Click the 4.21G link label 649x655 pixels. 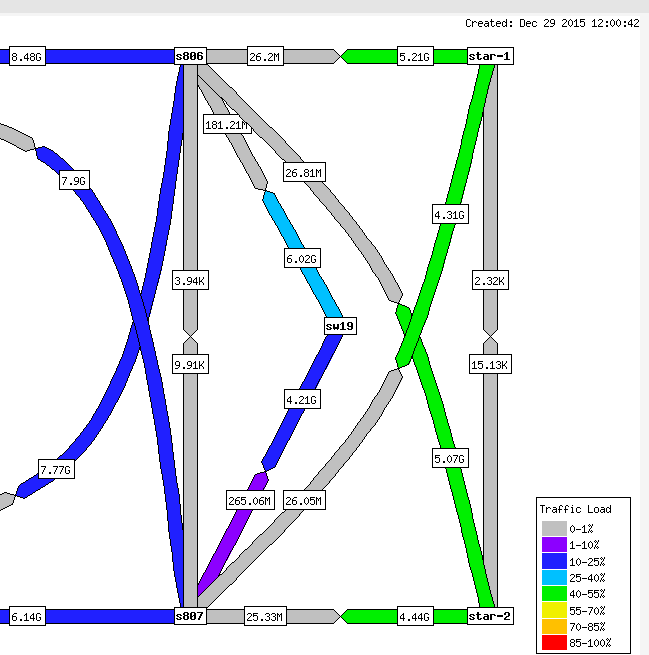302,399
